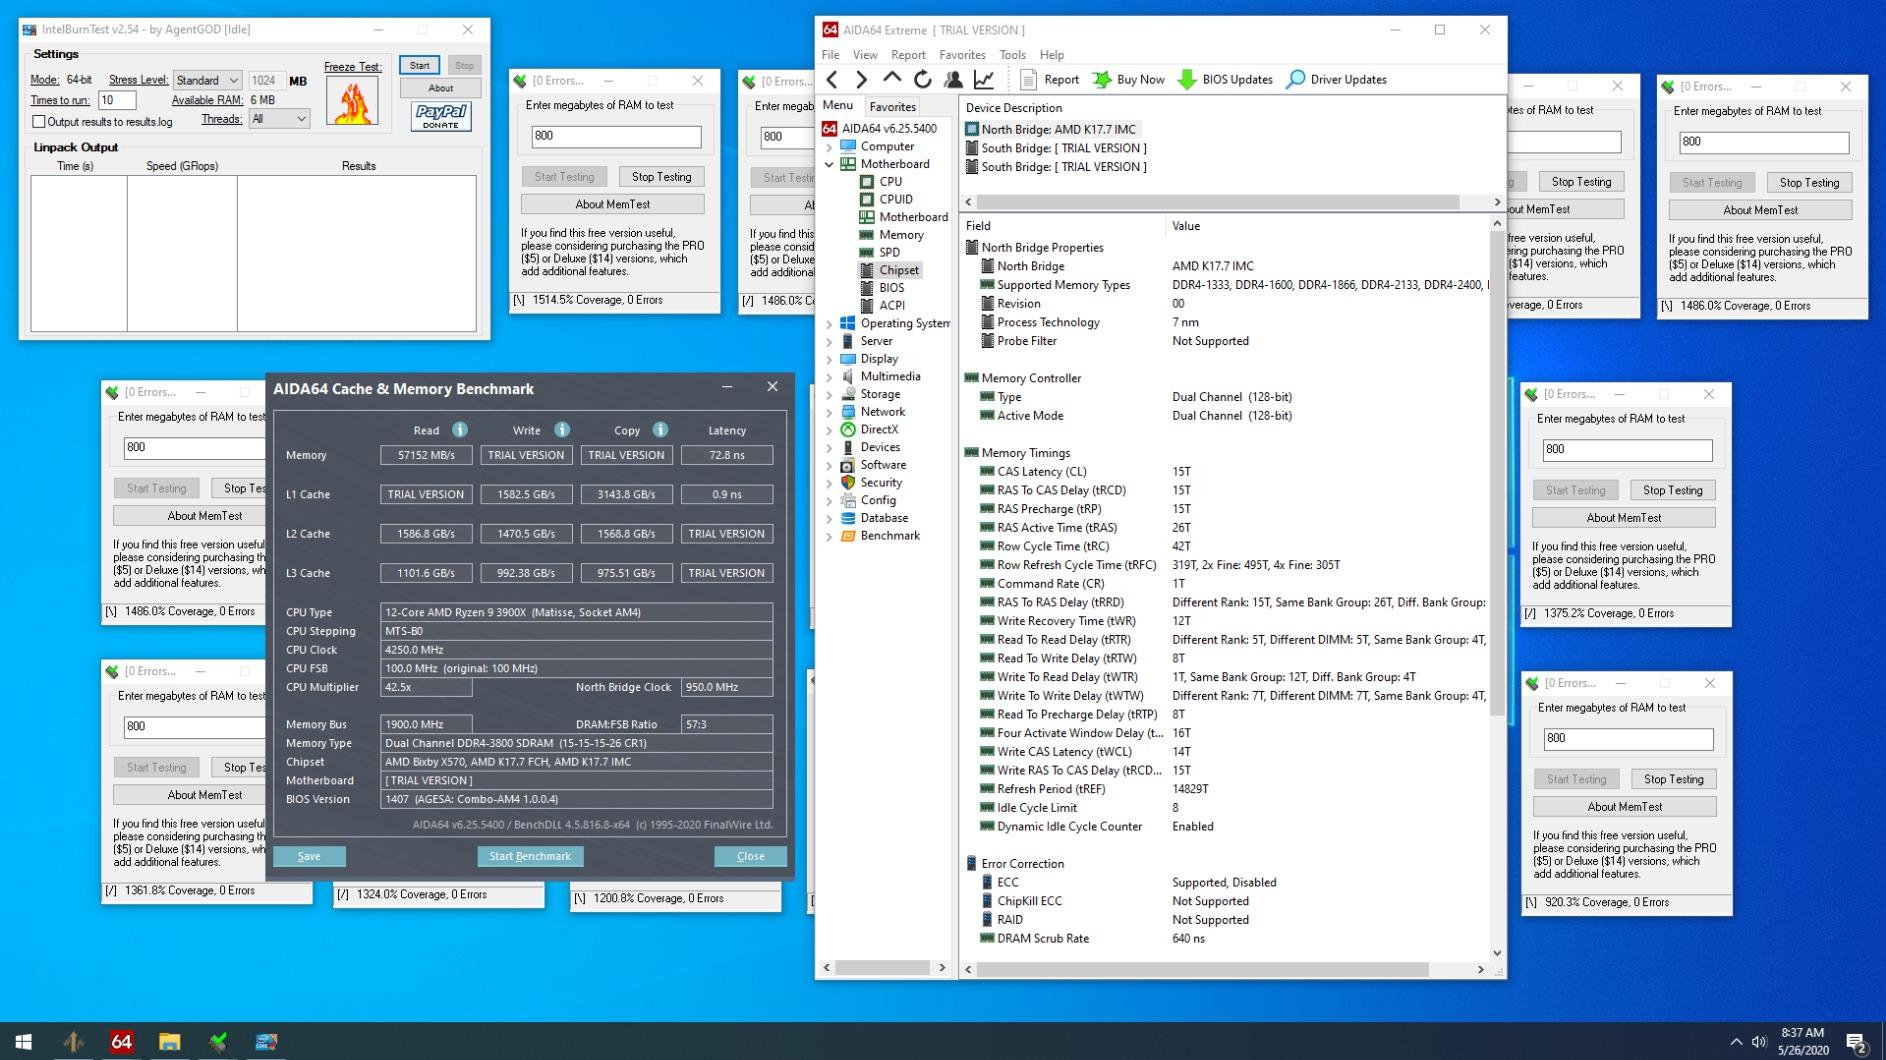The image size is (1886, 1060).
Task: Click the back navigation arrow in AIDA64
Action: click(x=832, y=80)
